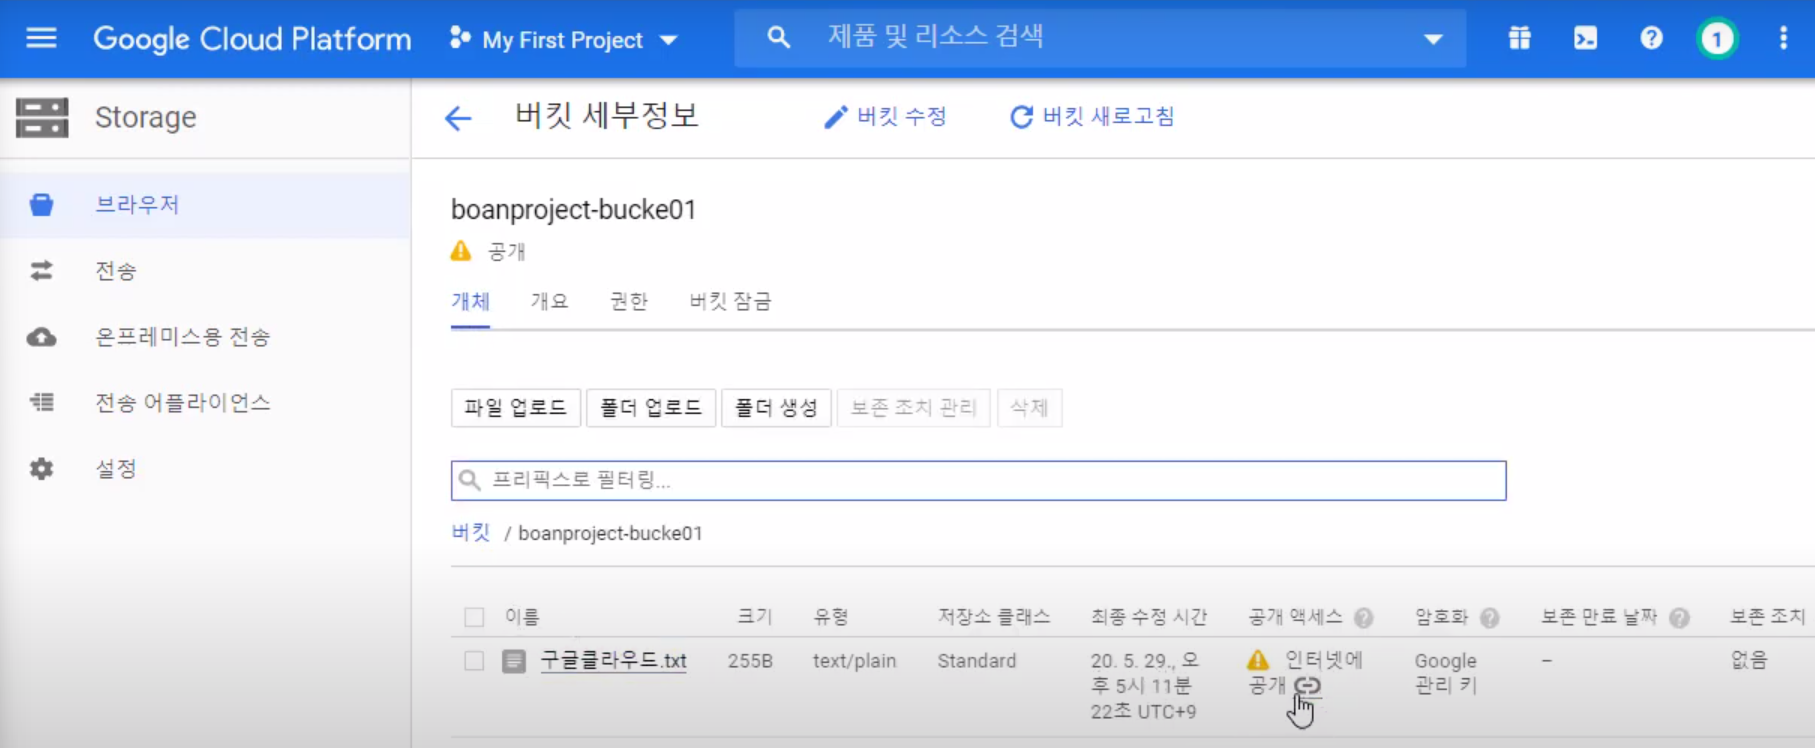Switch to the 개체 tab
The width and height of the screenshot is (1815, 748).
(x=470, y=302)
